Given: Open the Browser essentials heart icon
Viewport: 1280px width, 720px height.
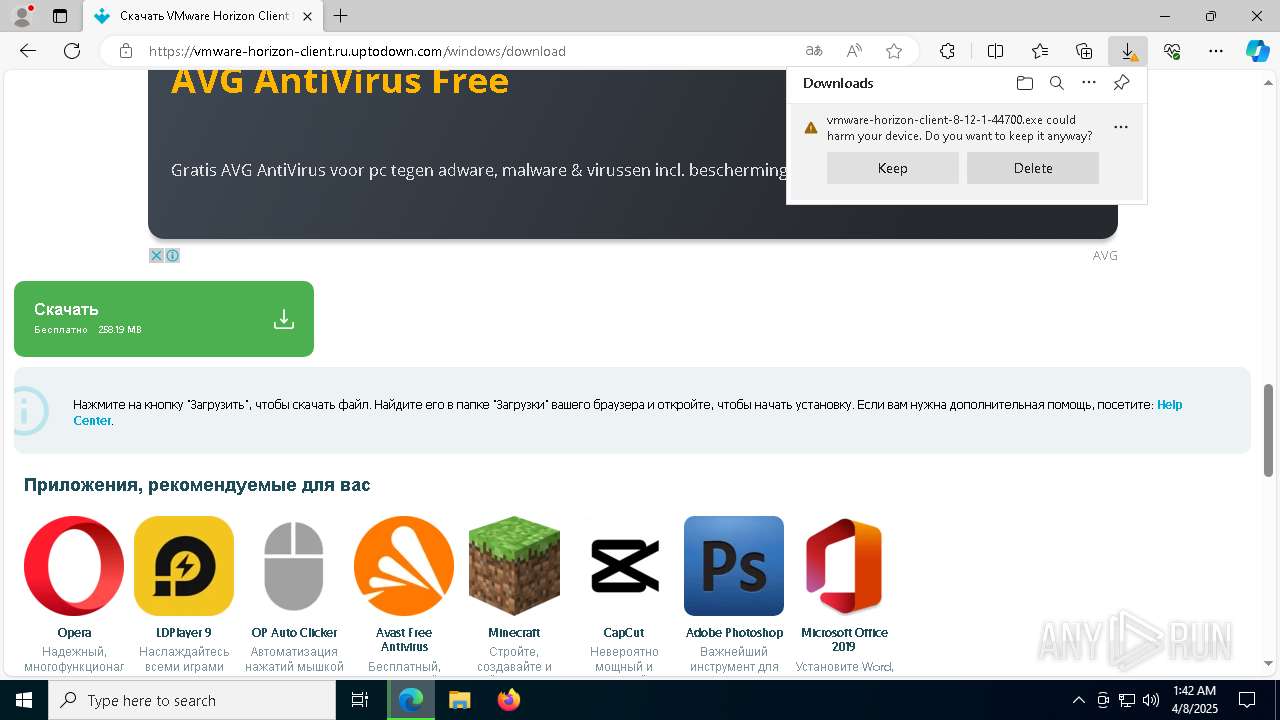Looking at the screenshot, I should coord(1172,51).
